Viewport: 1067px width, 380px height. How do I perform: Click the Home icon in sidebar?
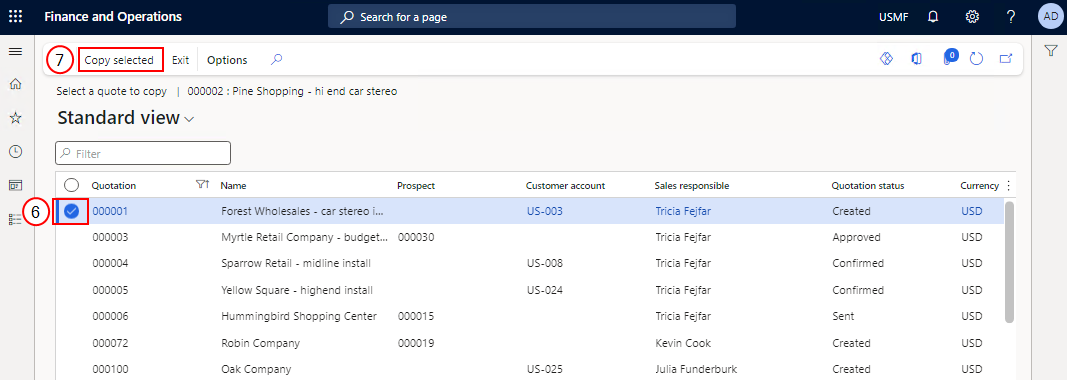coord(15,84)
